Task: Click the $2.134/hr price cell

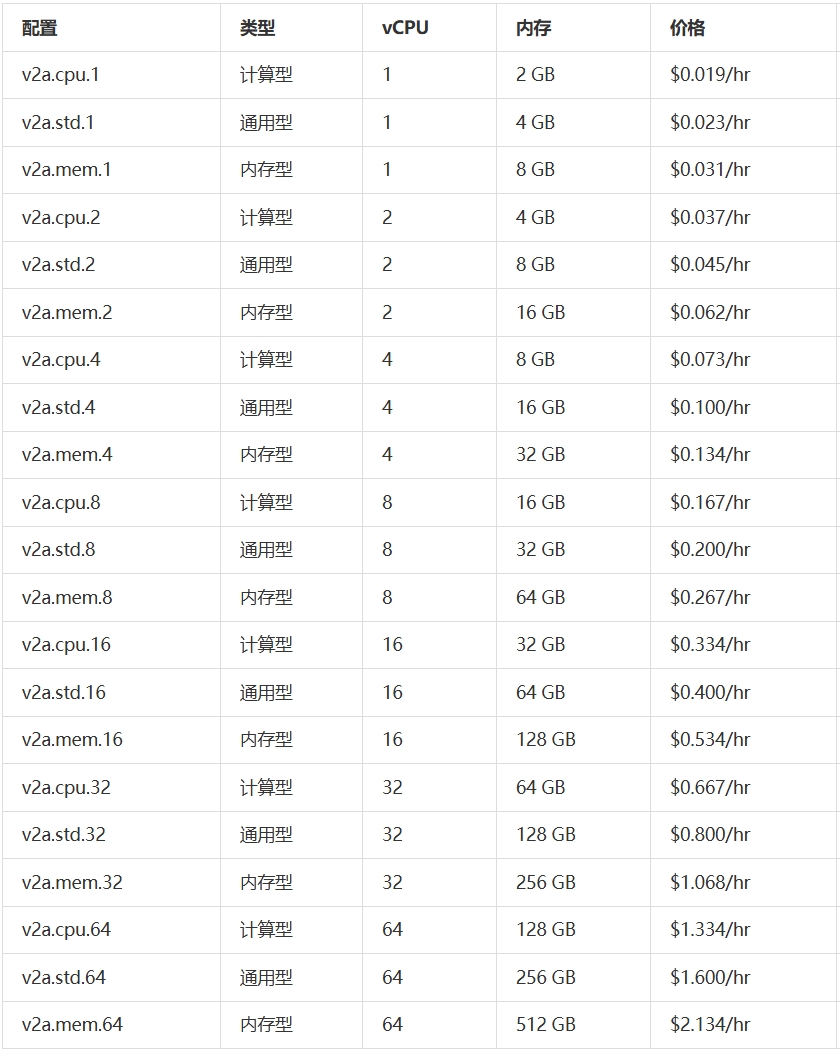Action: click(710, 1025)
